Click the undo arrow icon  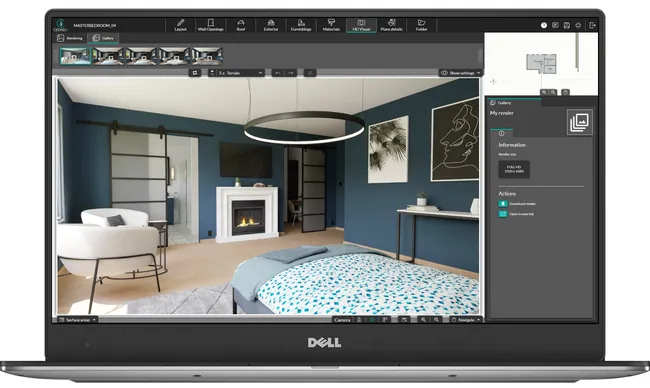(278, 73)
